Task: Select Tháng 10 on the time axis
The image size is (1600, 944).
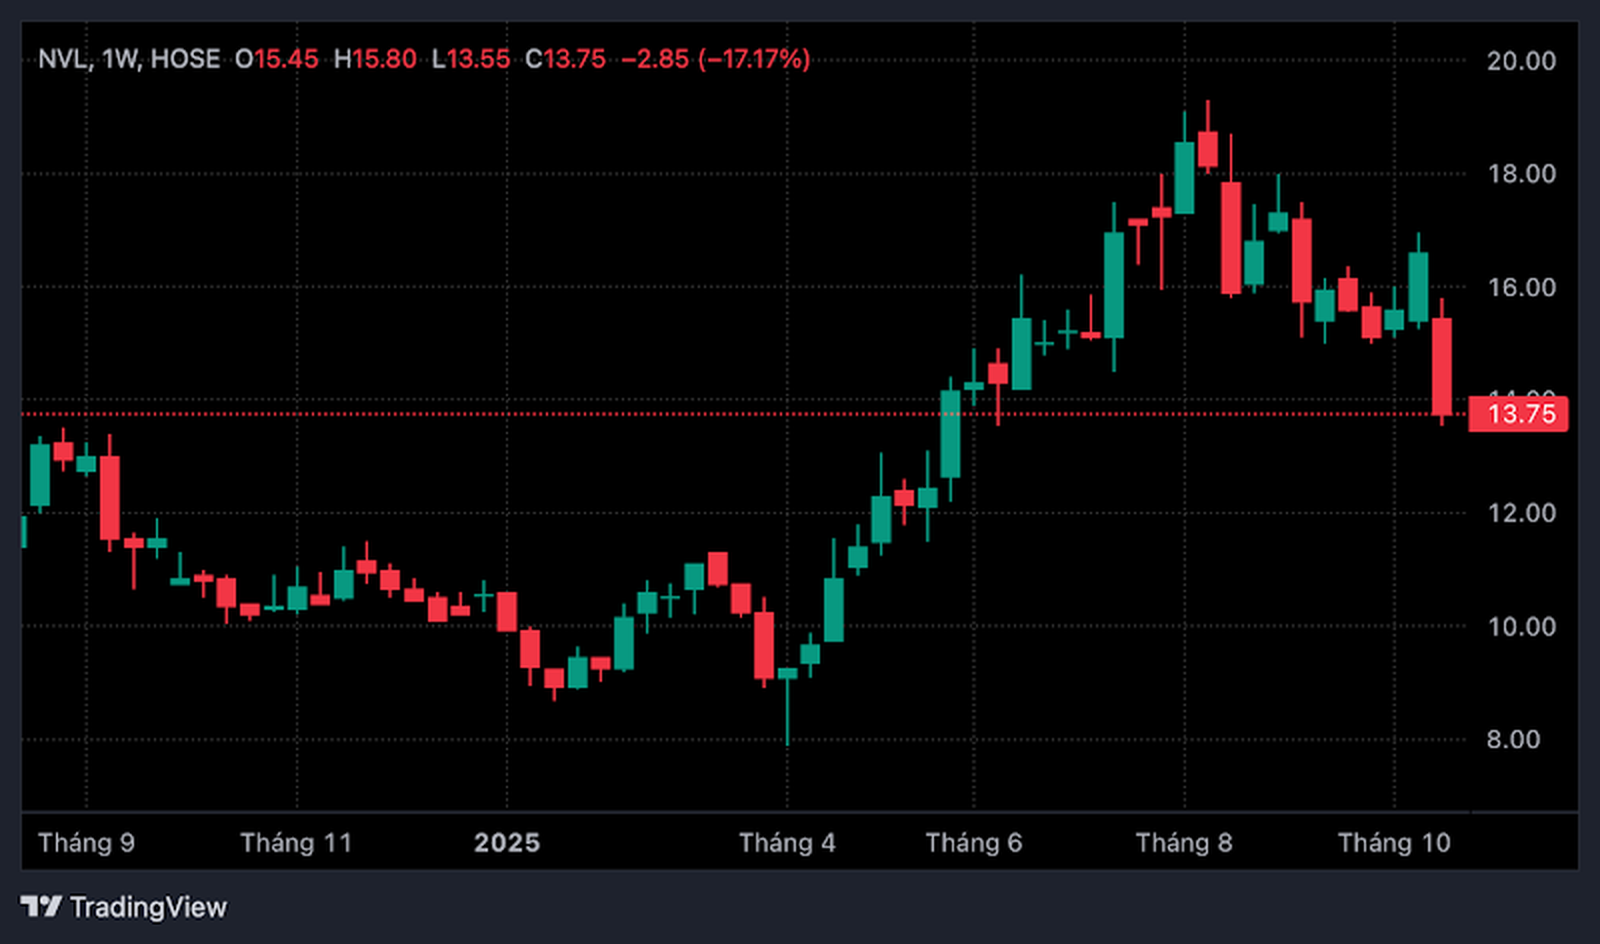Action: point(1394,843)
